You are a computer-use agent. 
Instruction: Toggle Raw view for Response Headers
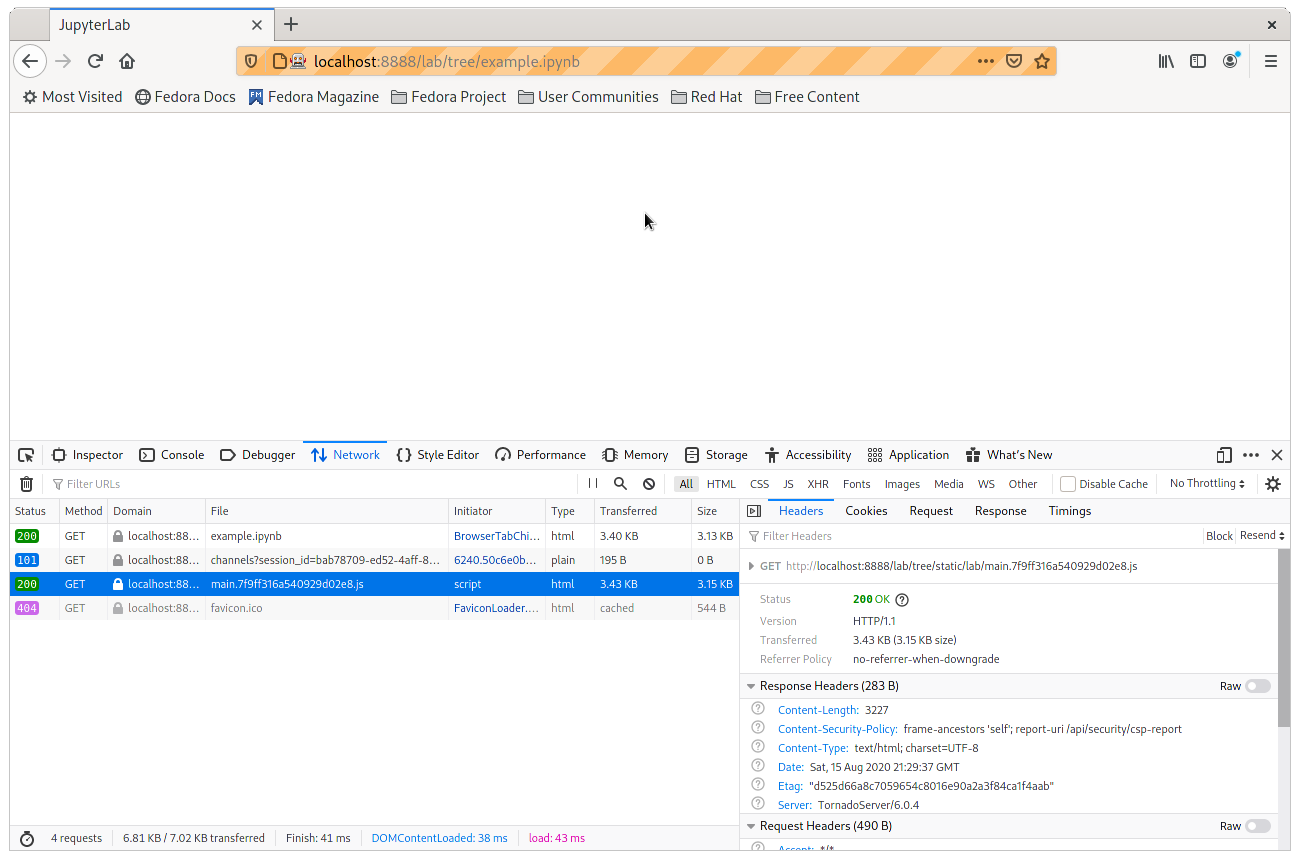1256,686
